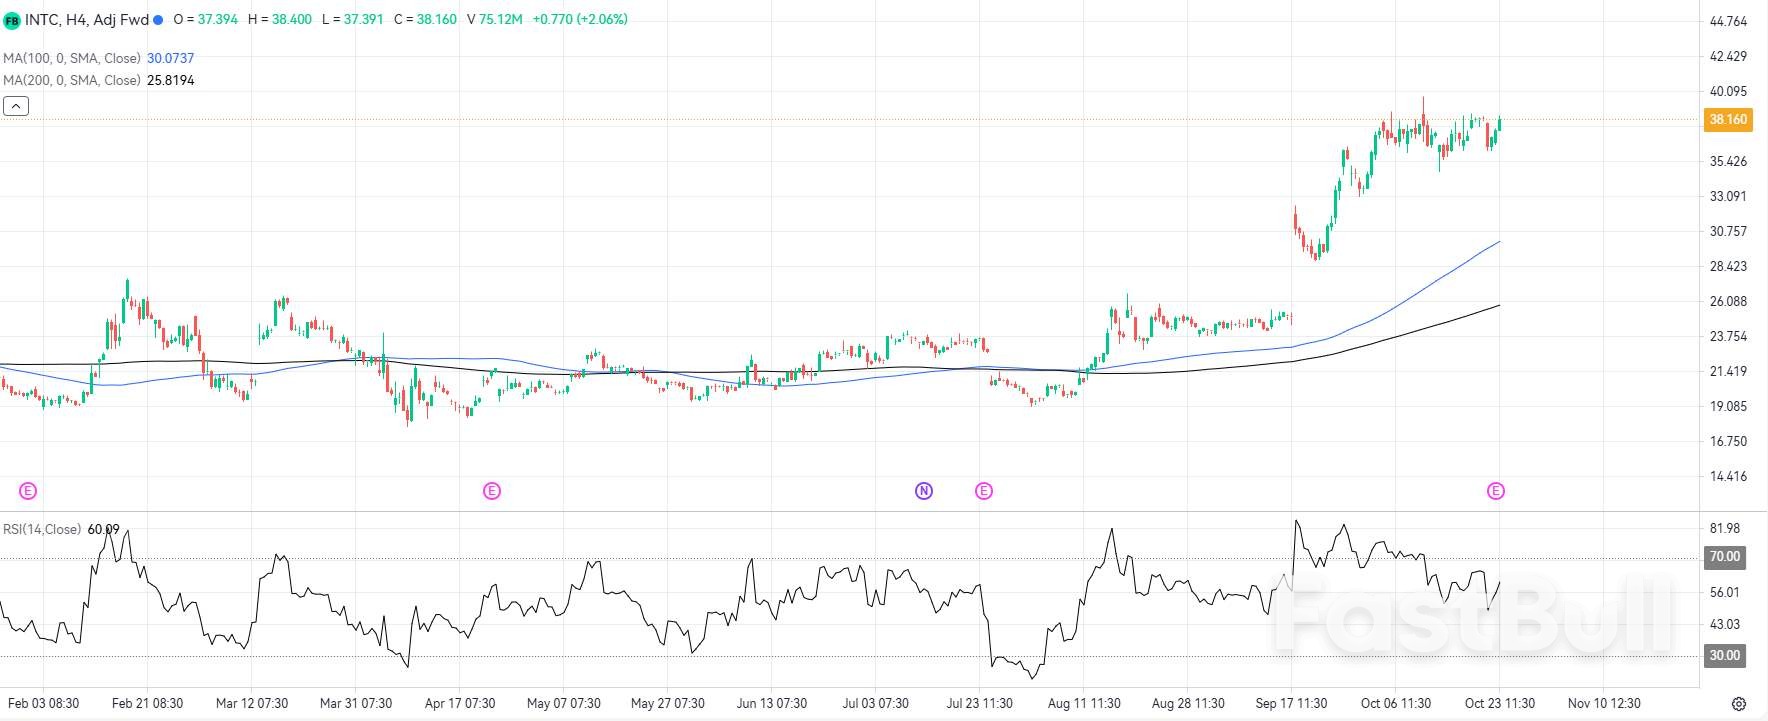Click the RSI 70.00 overbought level tag

(x=1724, y=557)
